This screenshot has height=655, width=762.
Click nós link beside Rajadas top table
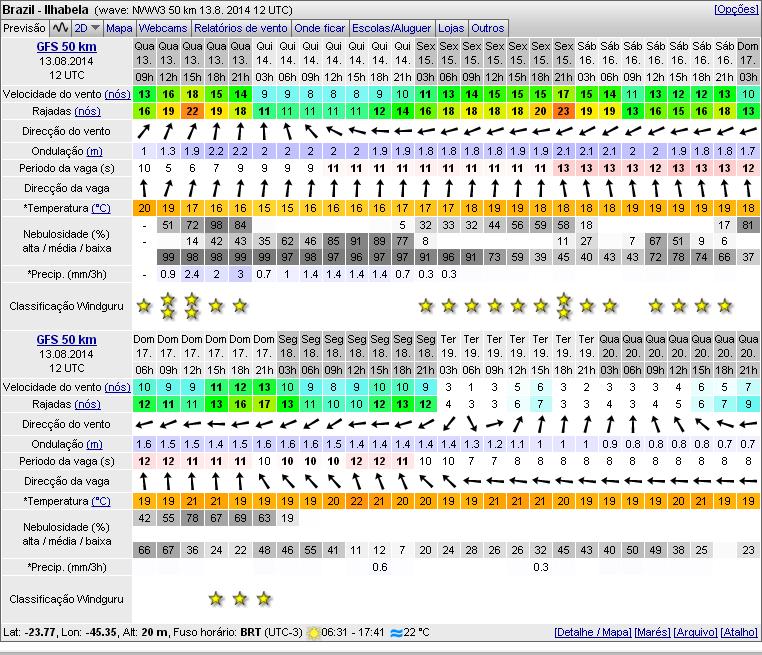point(87,111)
